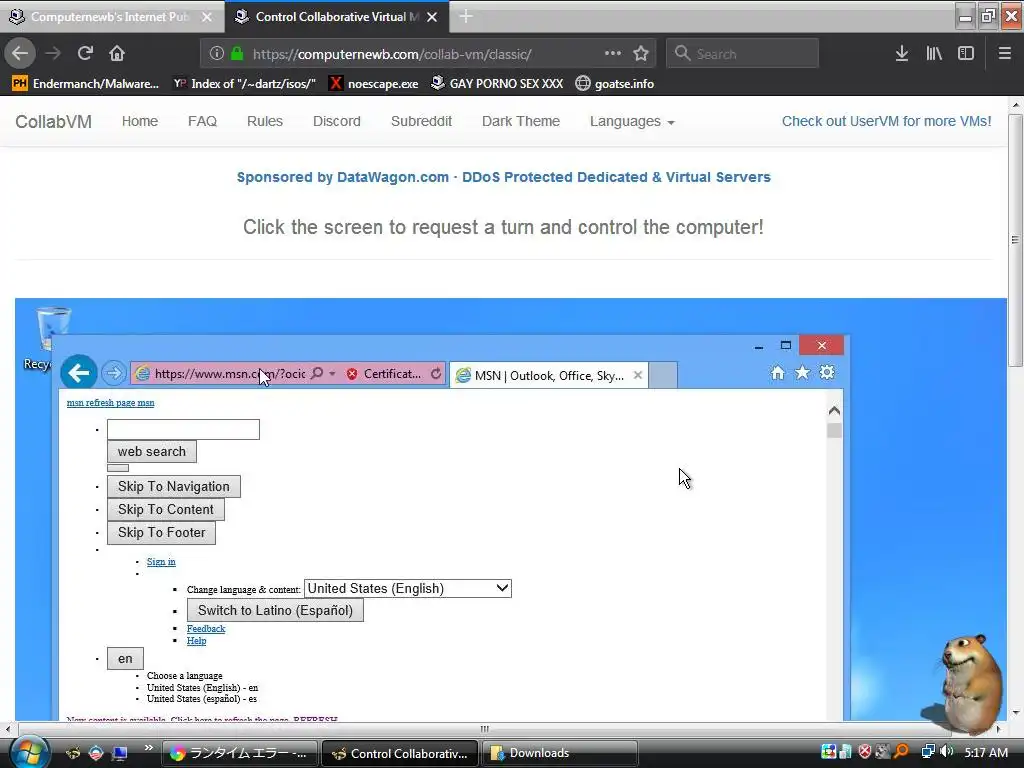Open goatse.info bookmark
Image resolution: width=1024 pixels, height=768 pixels.
pyautogui.click(x=615, y=84)
